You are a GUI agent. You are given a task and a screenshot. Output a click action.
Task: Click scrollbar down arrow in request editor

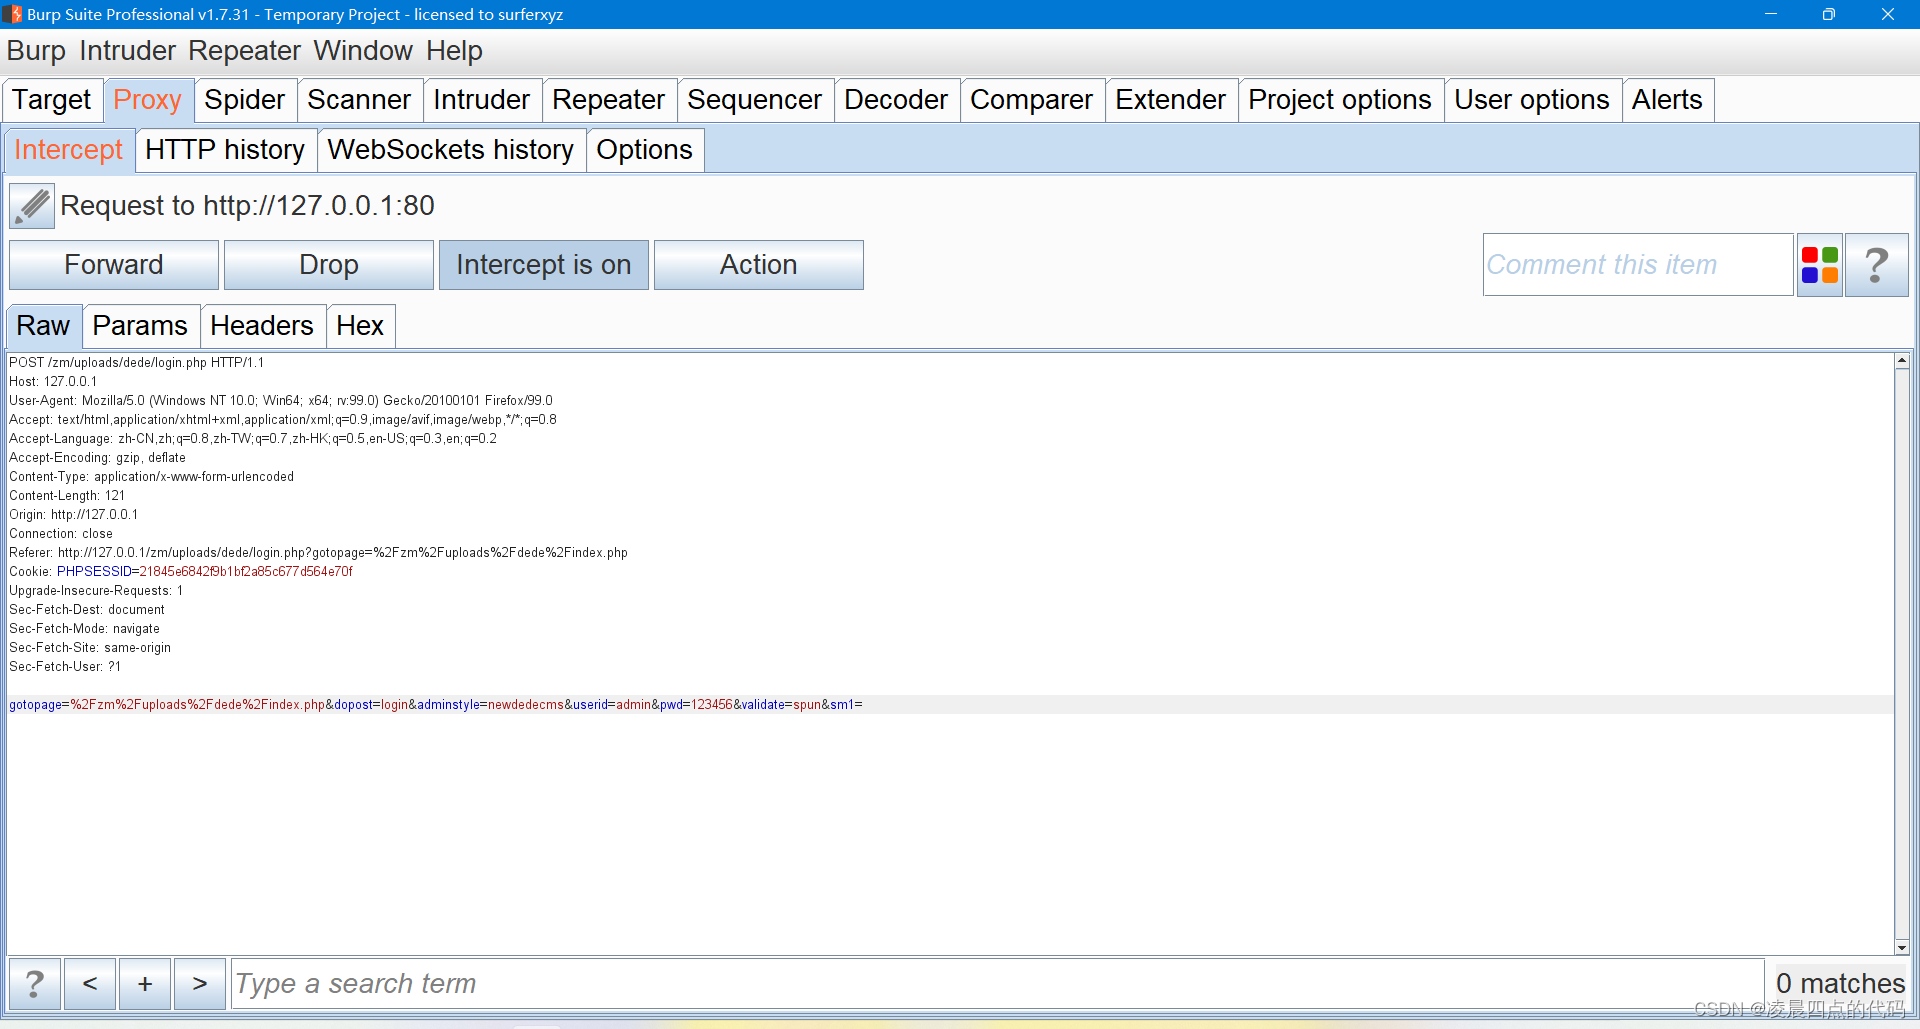point(1901,947)
